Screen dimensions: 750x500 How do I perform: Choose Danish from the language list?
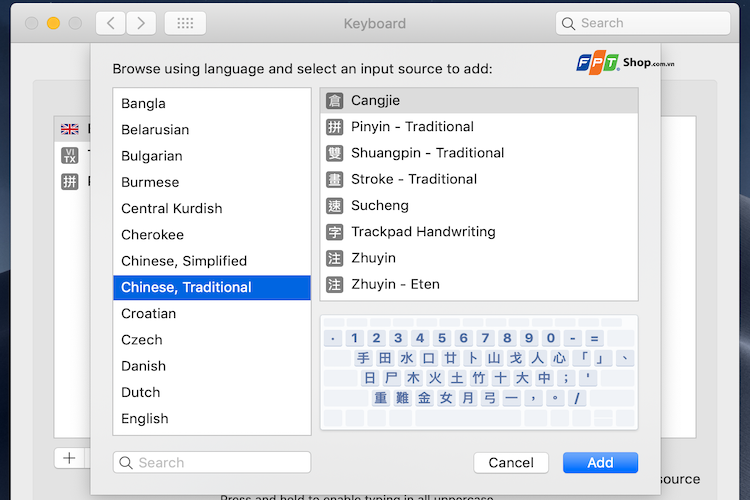coord(144,366)
